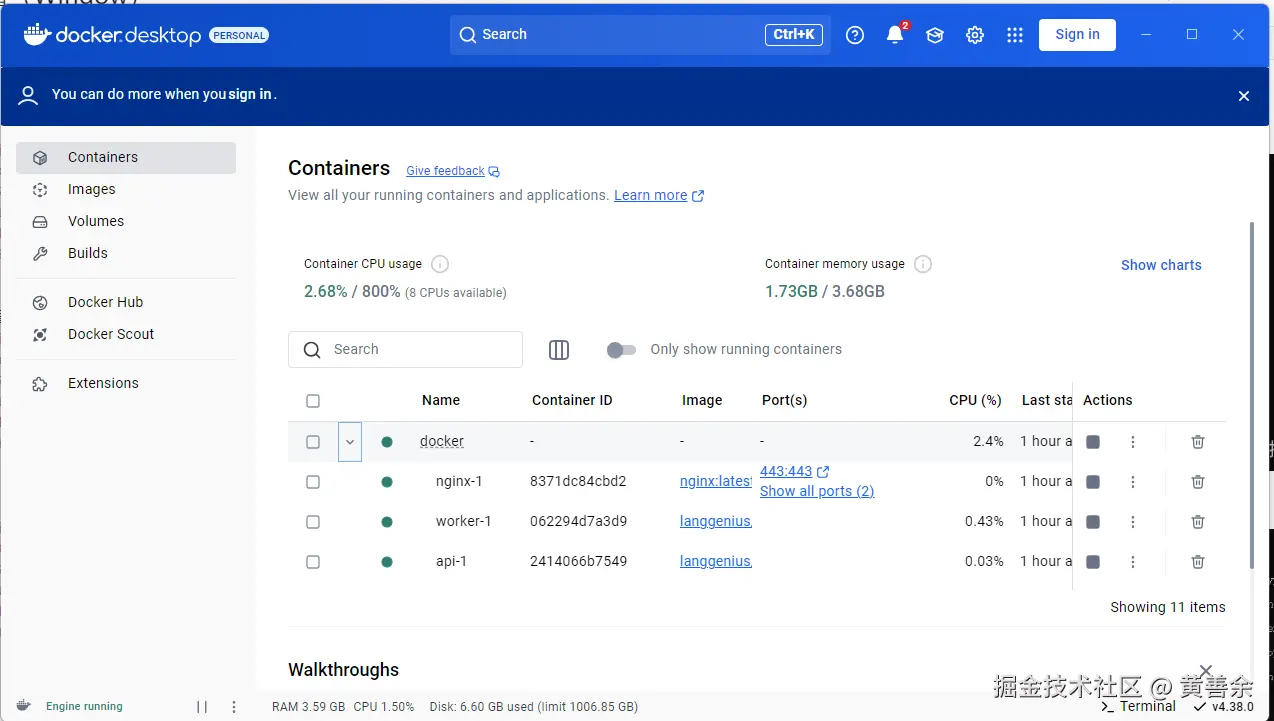Viewport: 1274px width, 721px height.
Task: Stop the api-1 container
Action: 1093,562
